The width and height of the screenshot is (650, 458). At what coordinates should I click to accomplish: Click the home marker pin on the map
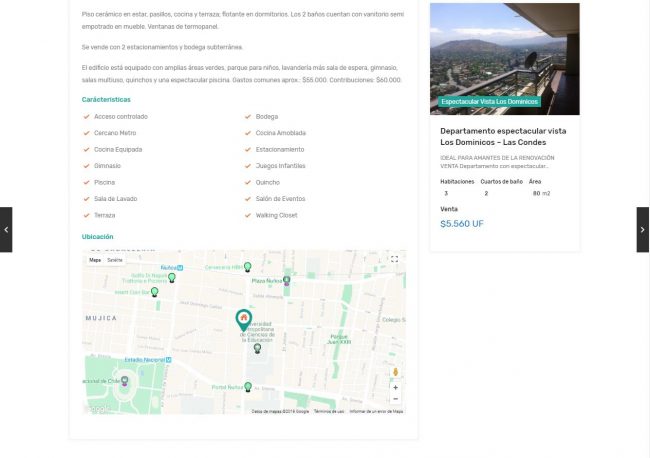[x=243, y=319]
